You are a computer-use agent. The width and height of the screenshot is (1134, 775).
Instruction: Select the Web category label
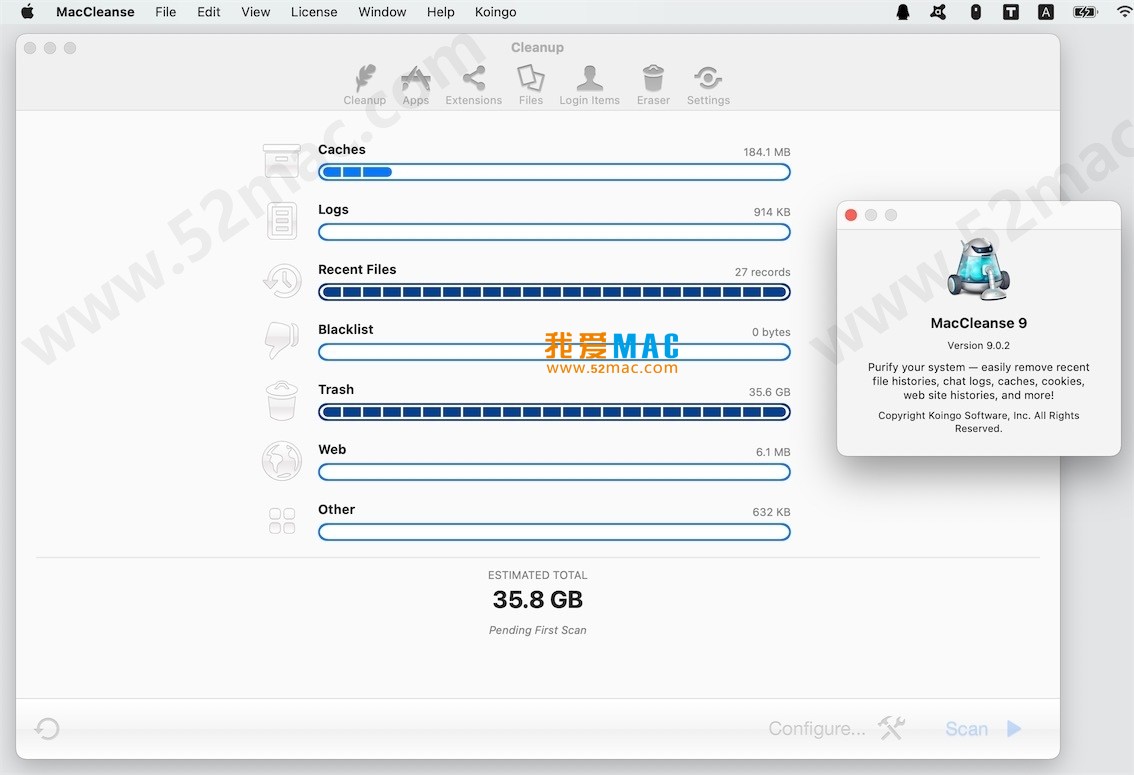coord(332,450)
